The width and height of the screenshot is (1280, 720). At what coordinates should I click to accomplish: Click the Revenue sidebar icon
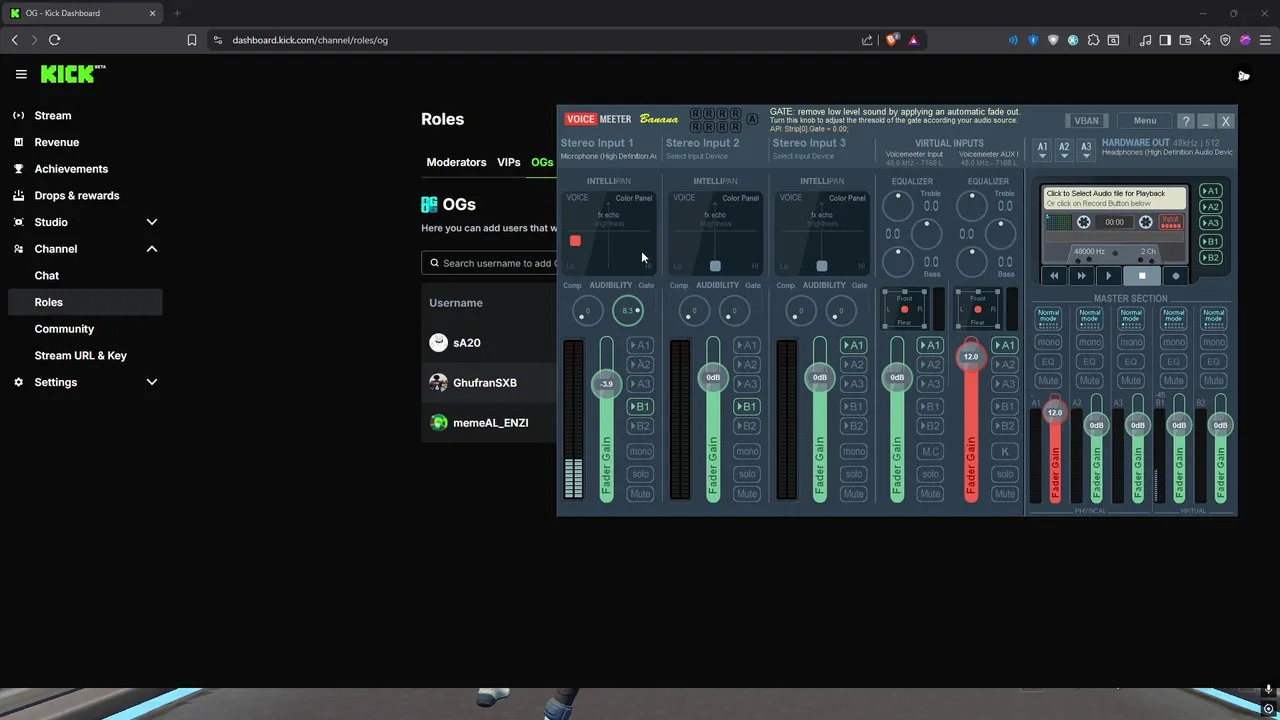tap(19, 142)
